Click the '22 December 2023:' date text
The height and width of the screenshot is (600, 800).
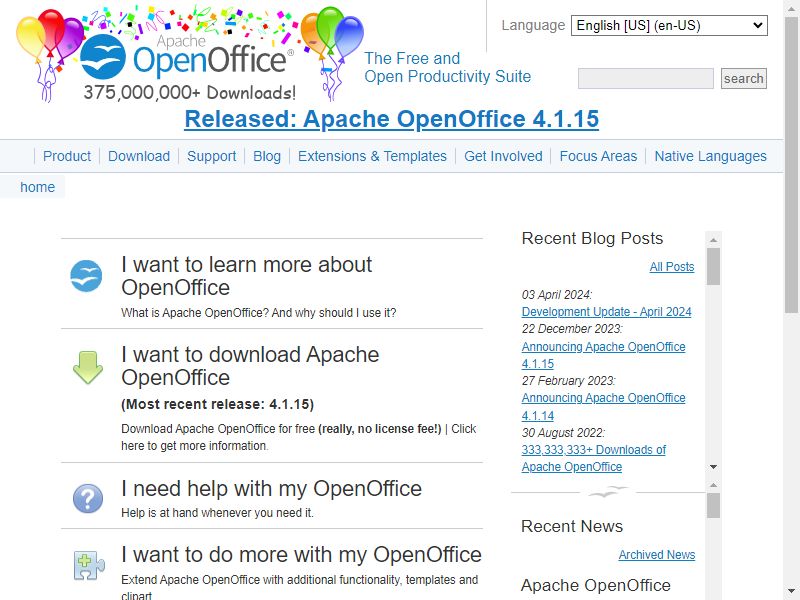[x=572, y=329]
